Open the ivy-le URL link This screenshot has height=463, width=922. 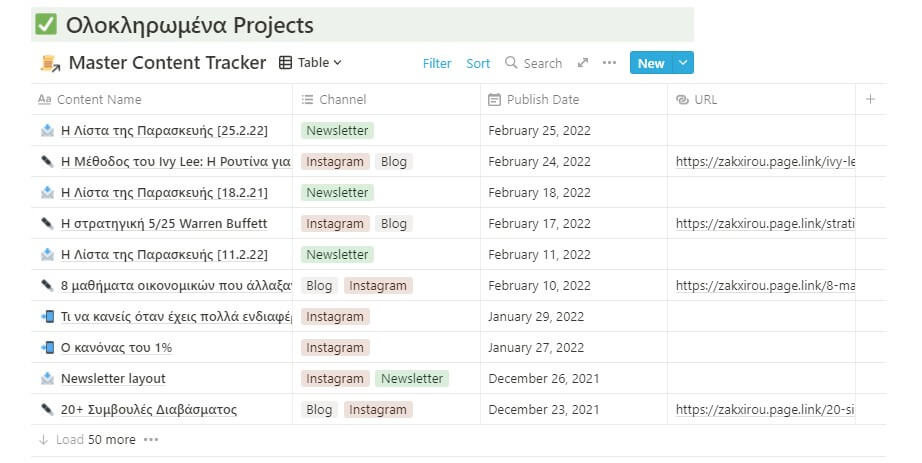765,162
